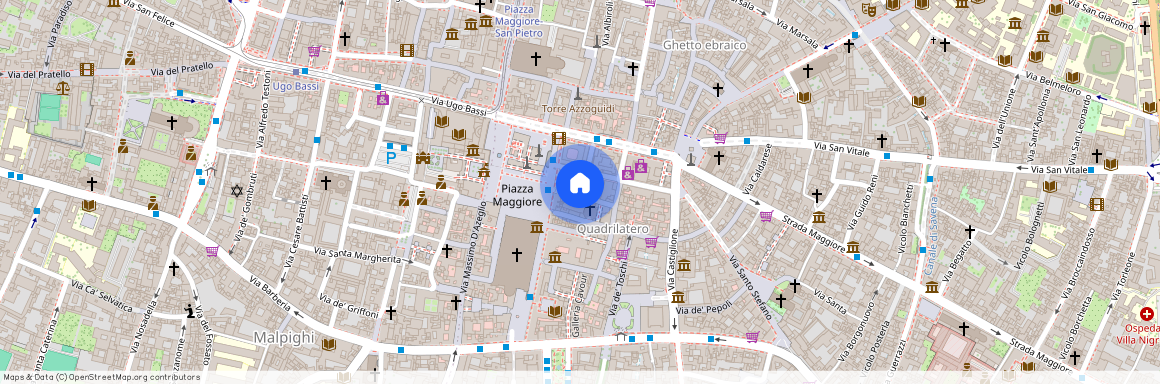Select the Ghetto ebraico label
The width and height of the screenshot is (1160, 384).
(704, 45)
